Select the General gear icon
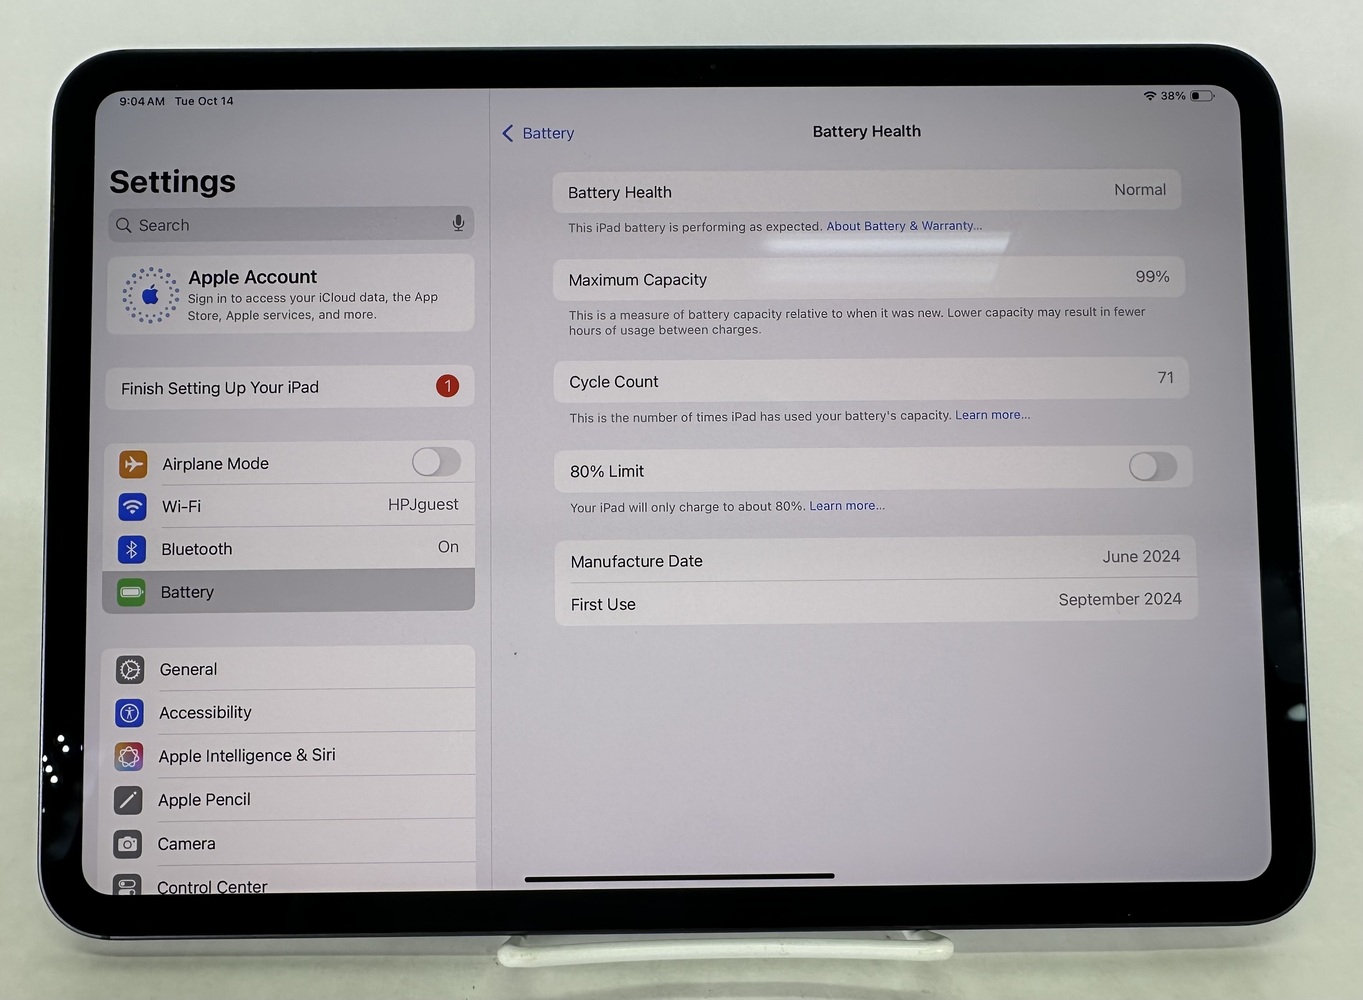Image resolution: width=1363 pixels, height=1000 pixels. pyautogui.click(x=130, y=670)
